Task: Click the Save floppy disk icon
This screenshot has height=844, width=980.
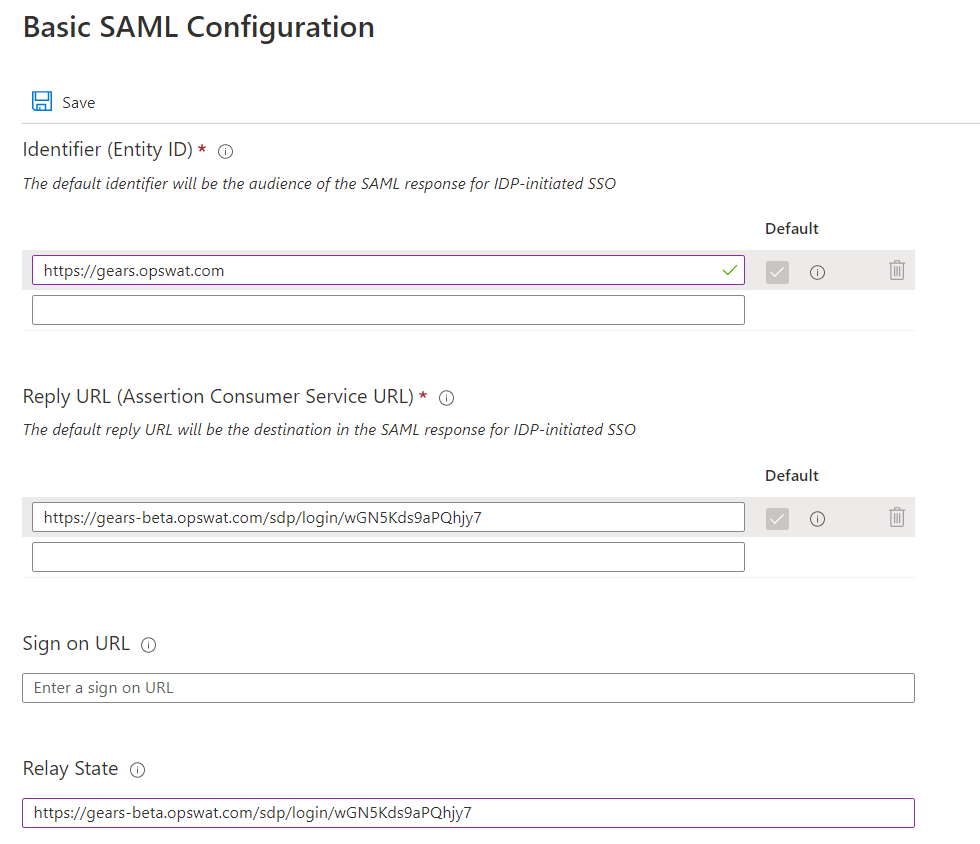Action: 42,101
